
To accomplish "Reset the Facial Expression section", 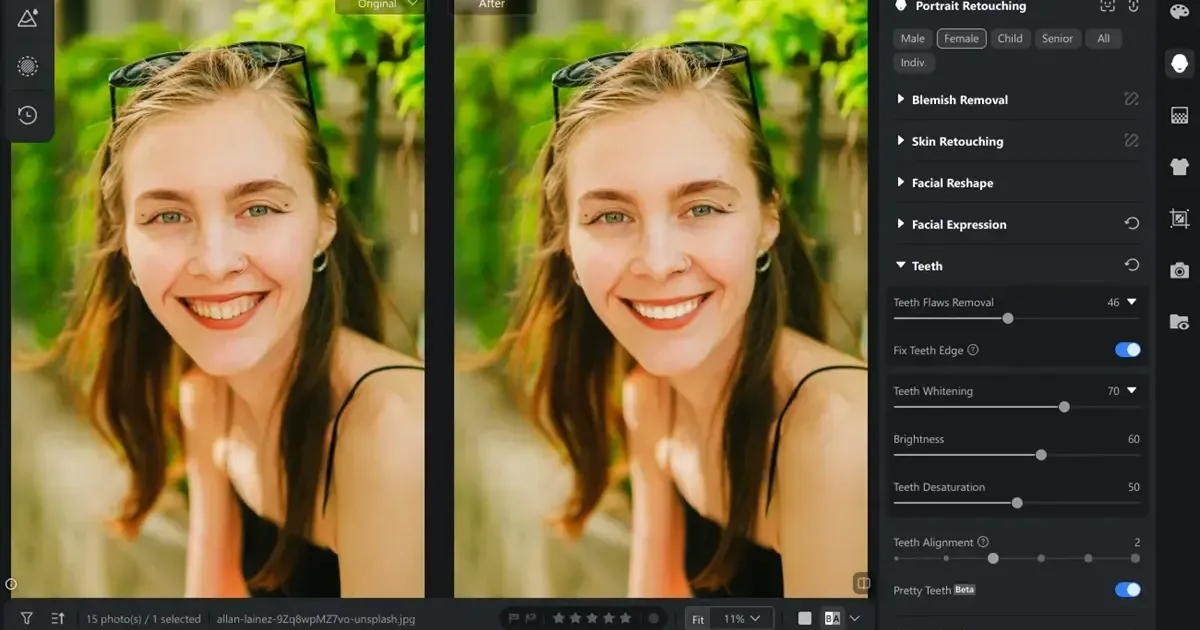I will pos(1132,224).
